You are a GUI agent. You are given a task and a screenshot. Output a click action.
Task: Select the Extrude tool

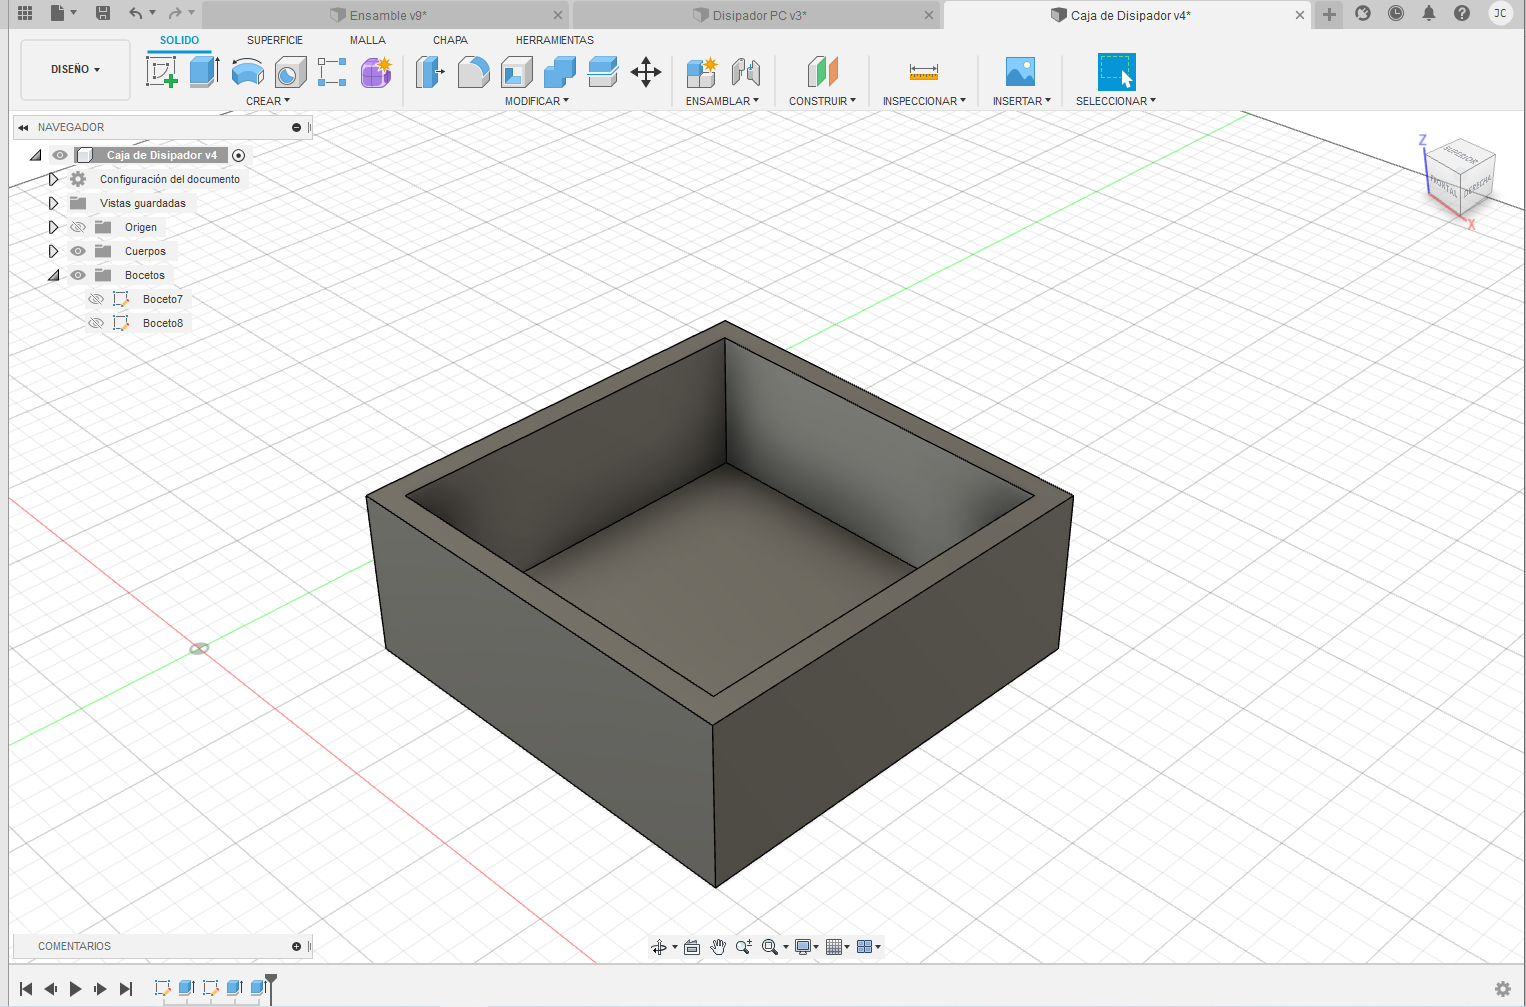click(x=205, y=72)
